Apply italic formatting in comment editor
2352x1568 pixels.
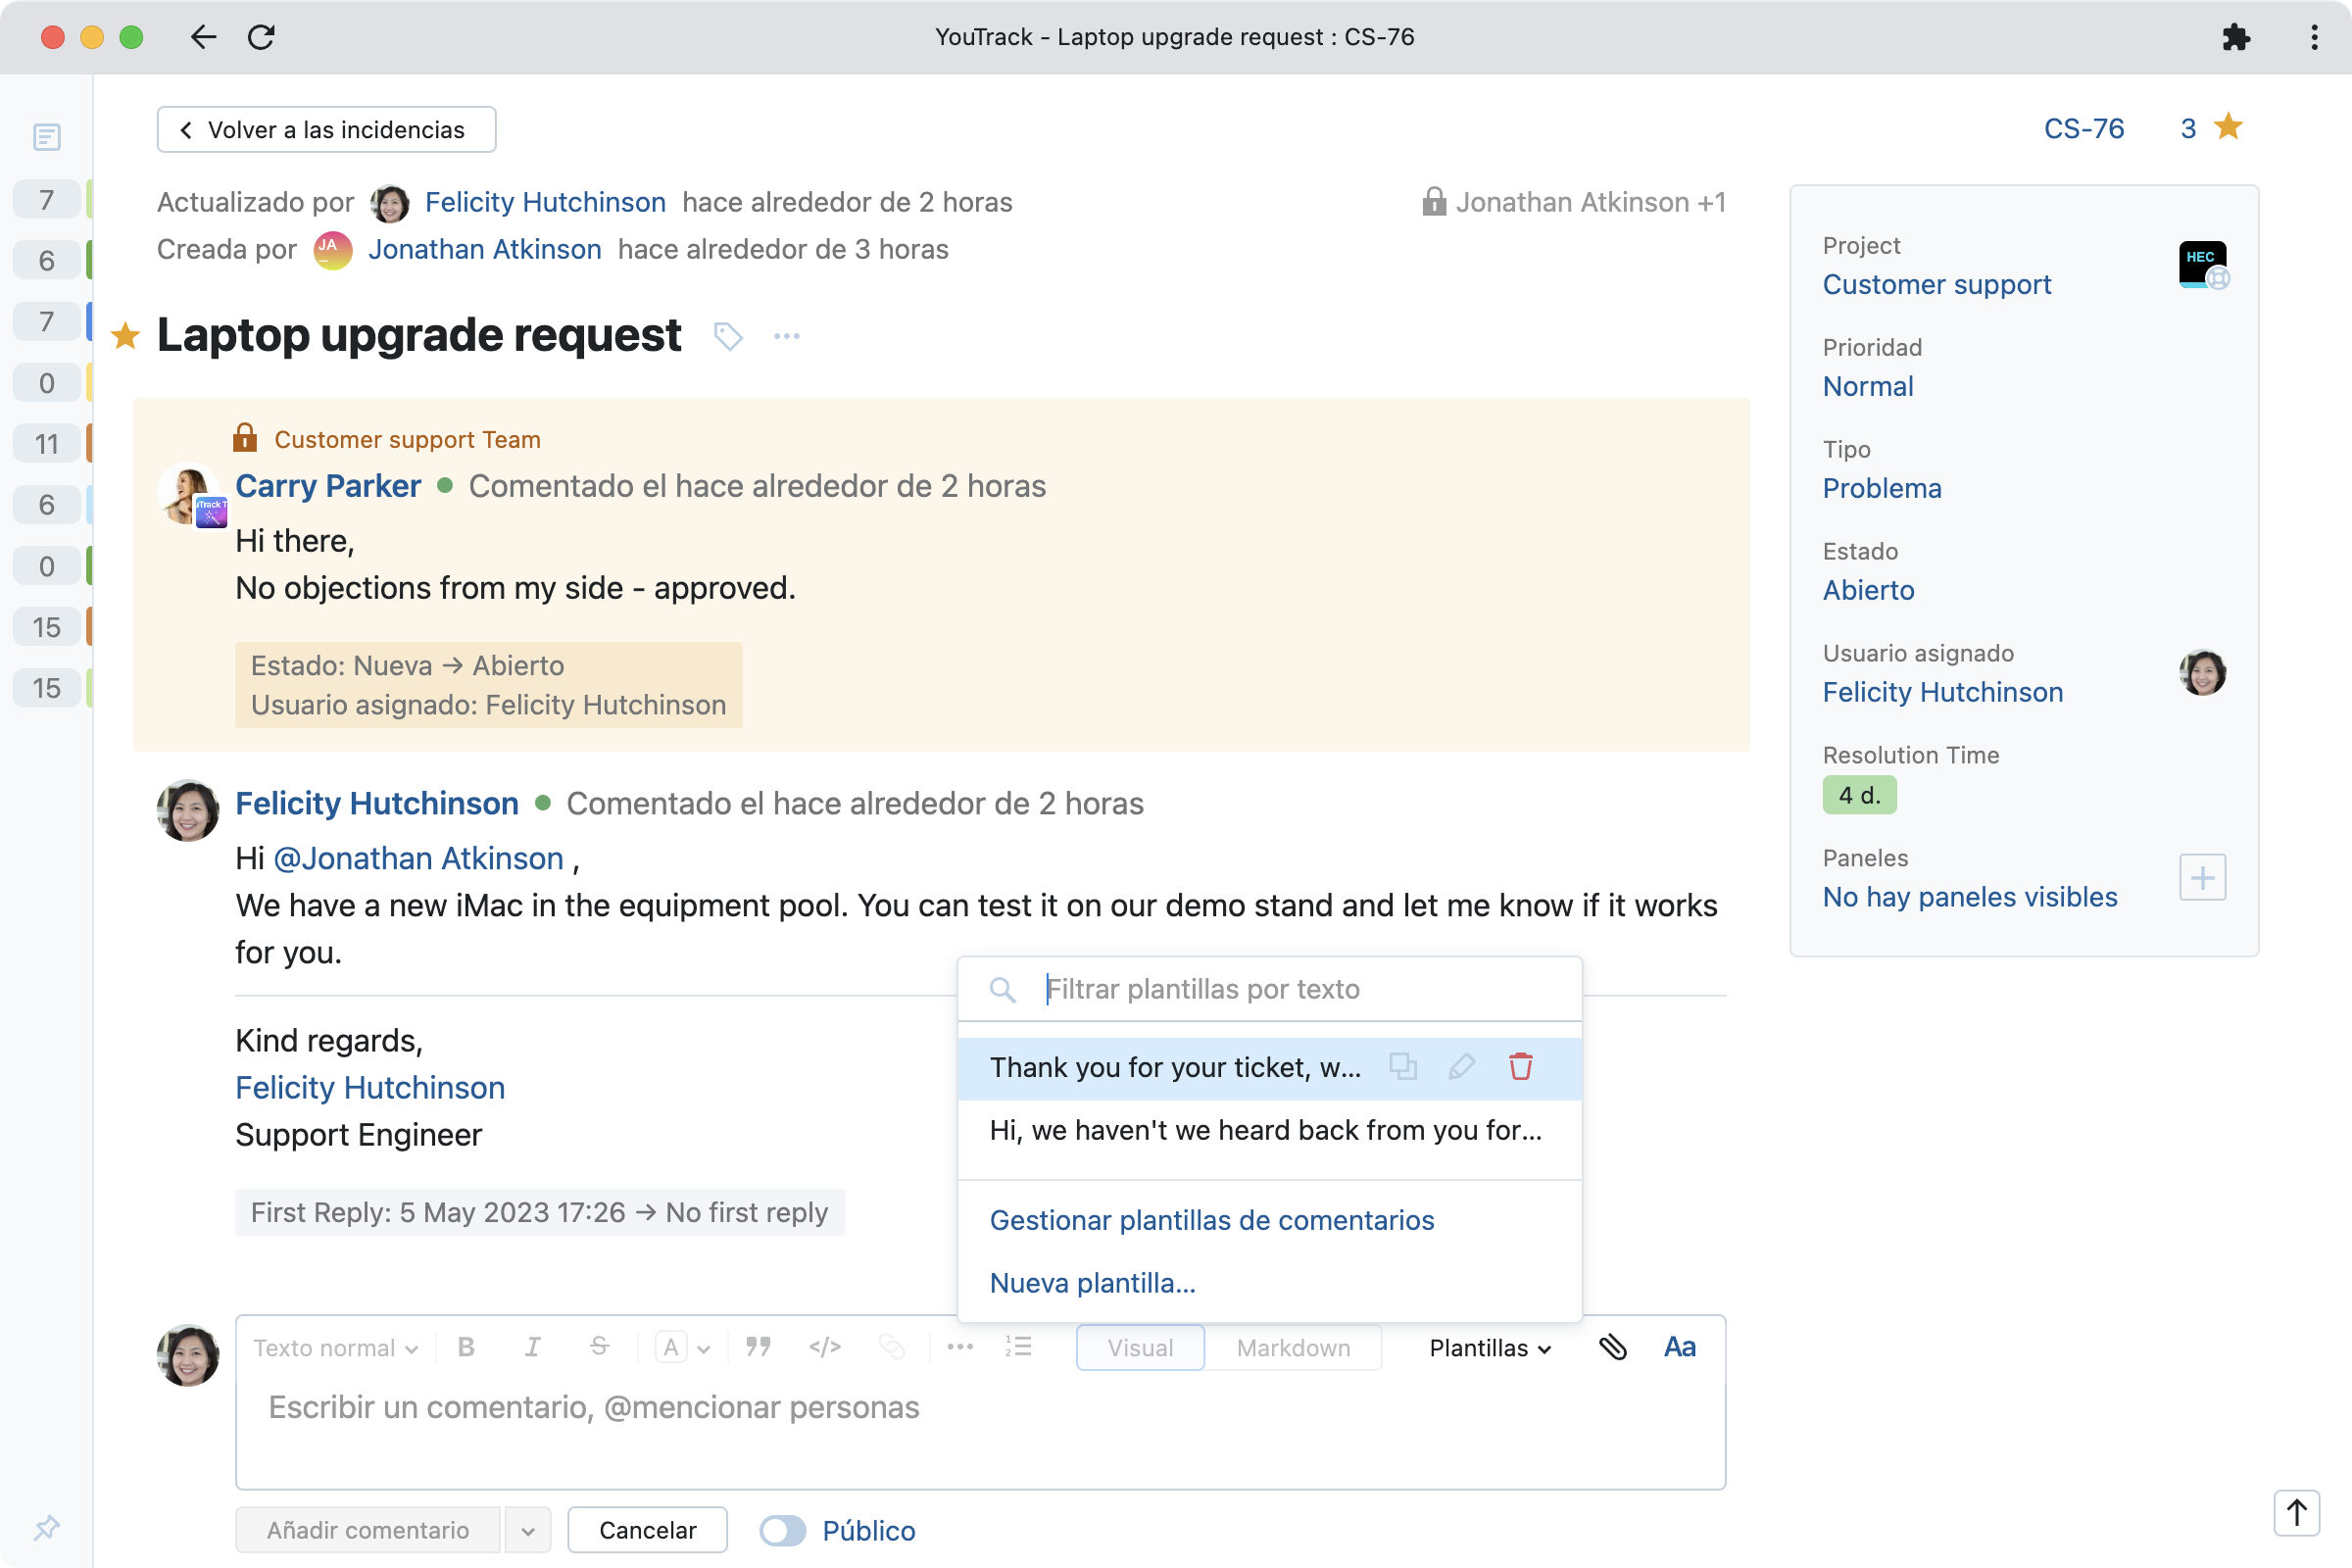(532, 1347)
